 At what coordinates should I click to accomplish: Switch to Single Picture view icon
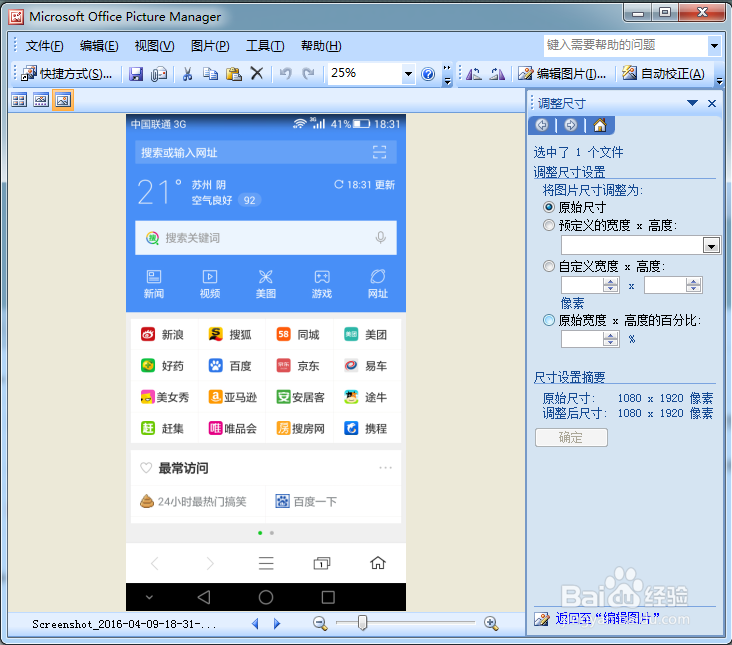[x=63, y=100]
